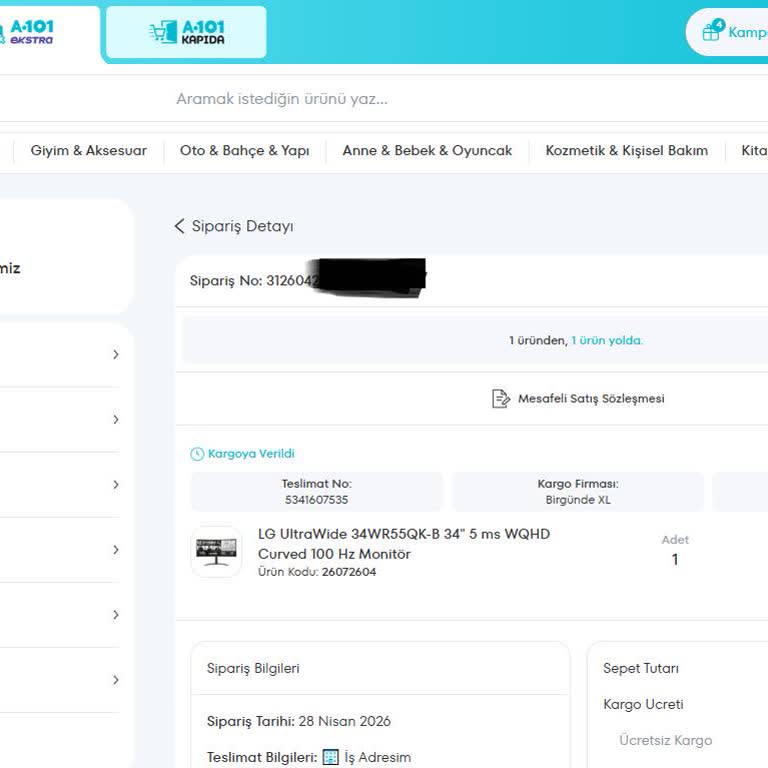
Task: Click the Kargo Ücreti label
Action: coord(643,704)
